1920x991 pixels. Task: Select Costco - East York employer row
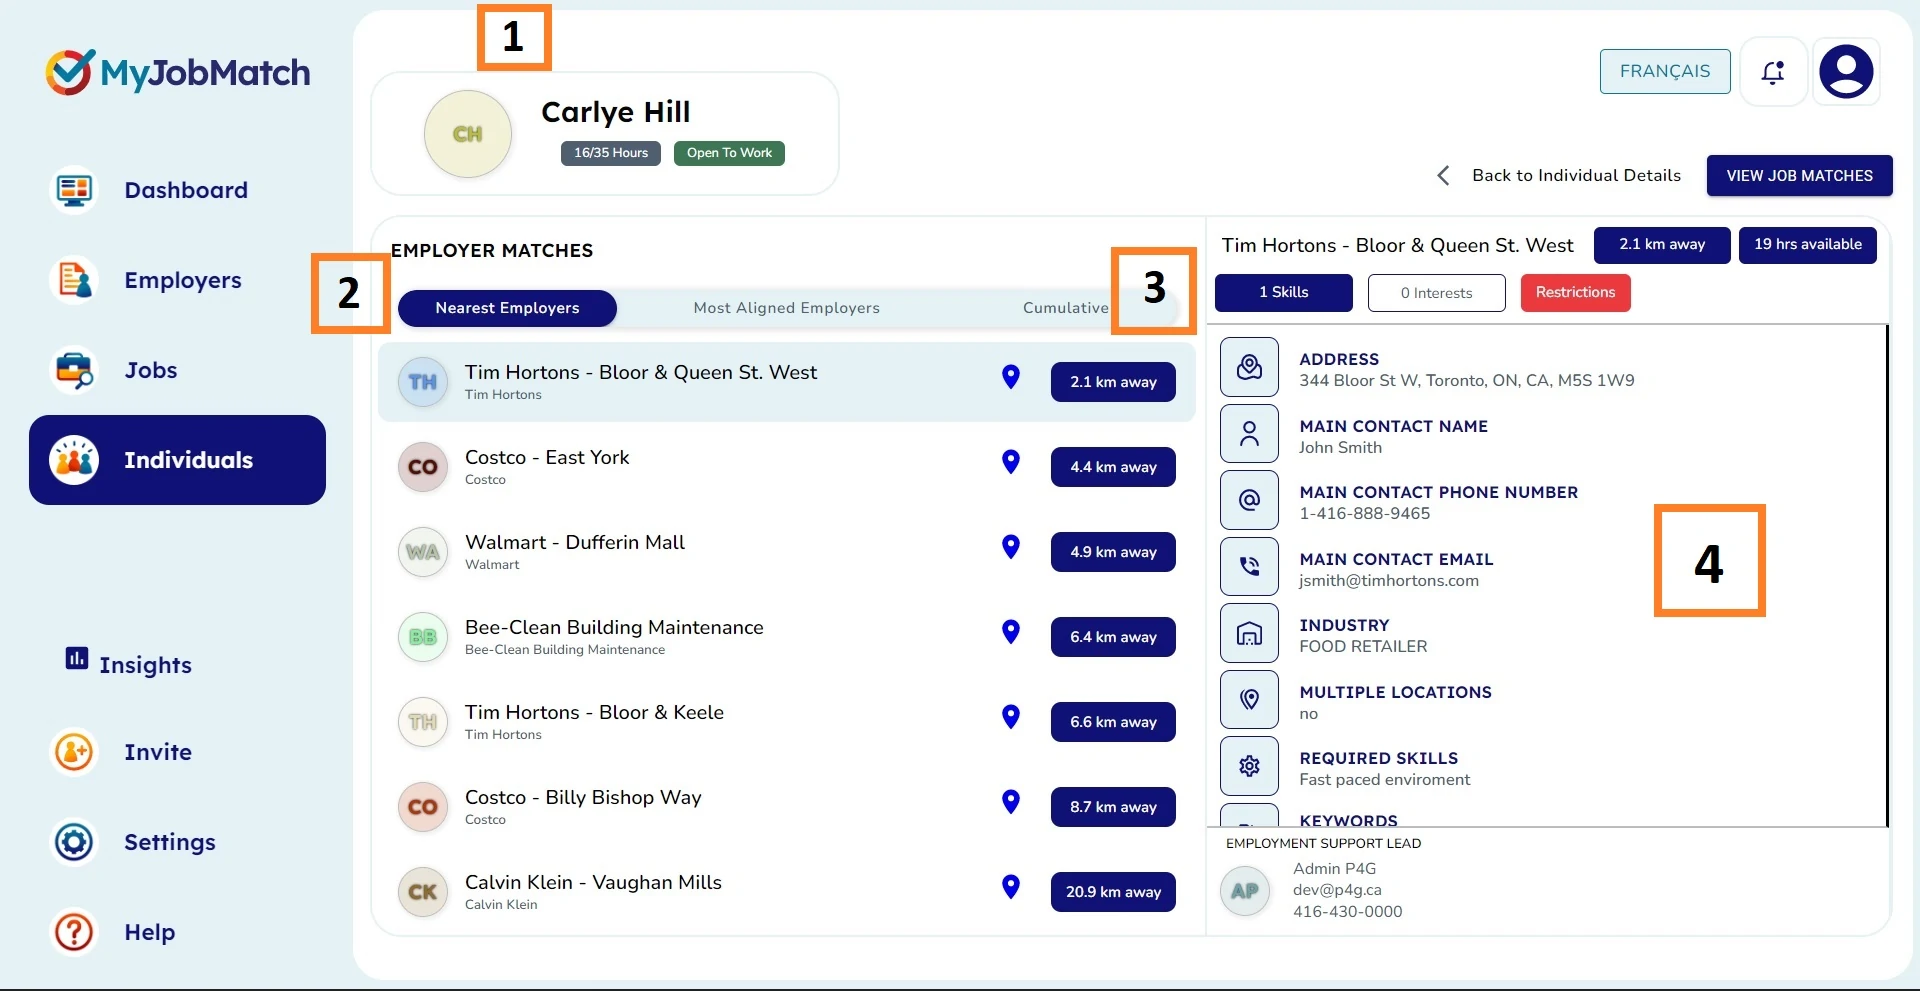point(787,467)
